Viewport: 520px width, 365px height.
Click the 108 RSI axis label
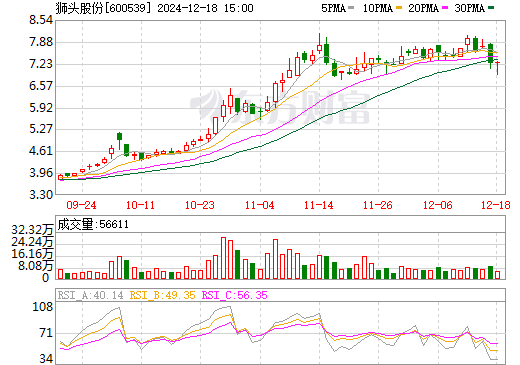pos(43,306)
